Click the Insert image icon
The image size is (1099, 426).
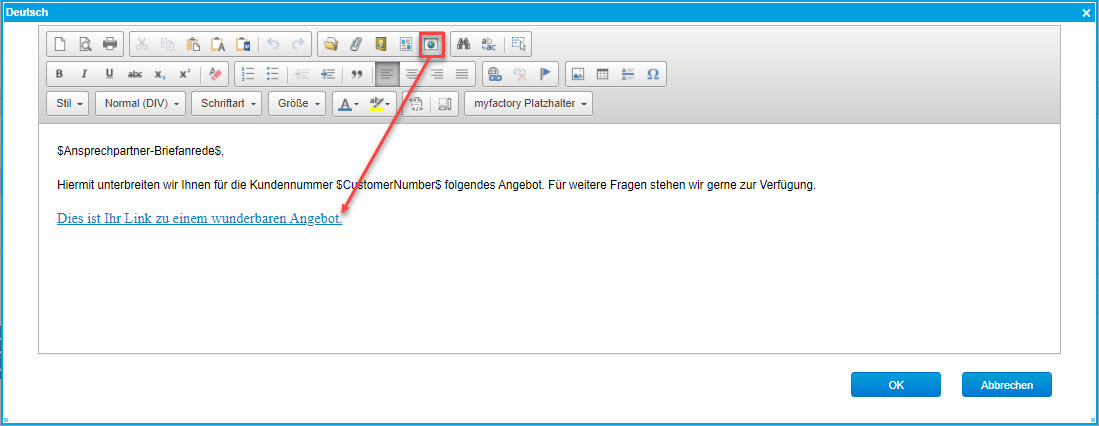coord(577,74)
